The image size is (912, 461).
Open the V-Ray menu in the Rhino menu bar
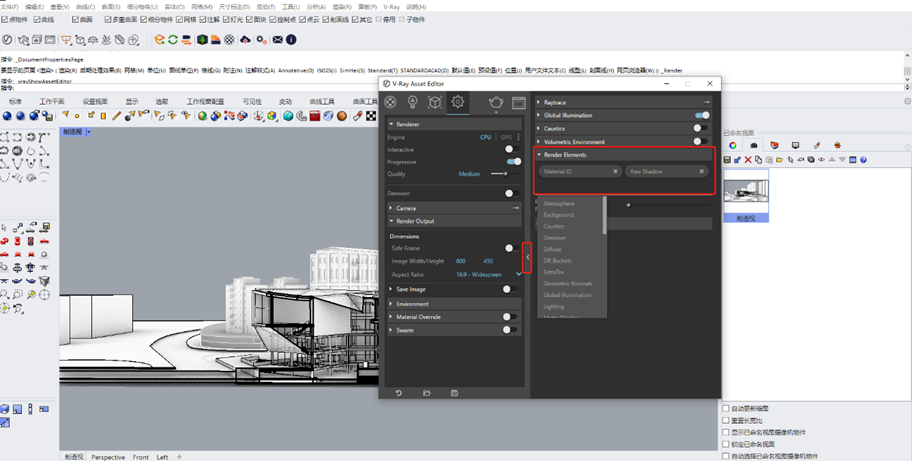click(391, 7)
